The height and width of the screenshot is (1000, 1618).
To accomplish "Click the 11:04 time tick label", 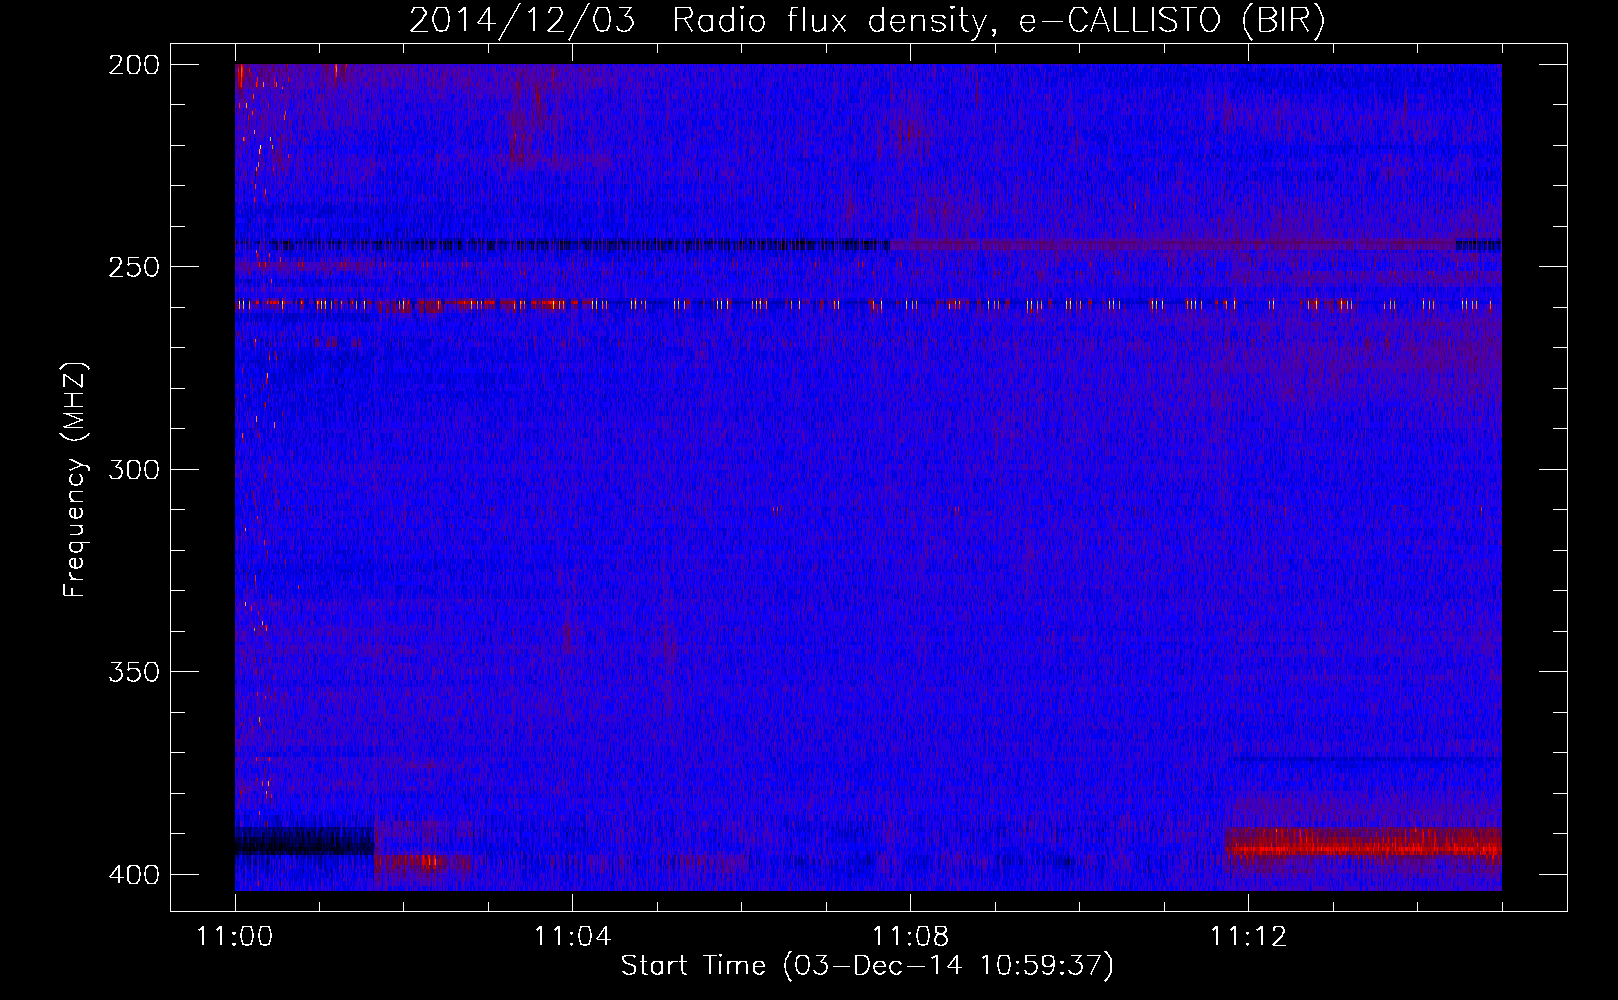I will pos(573,937).
